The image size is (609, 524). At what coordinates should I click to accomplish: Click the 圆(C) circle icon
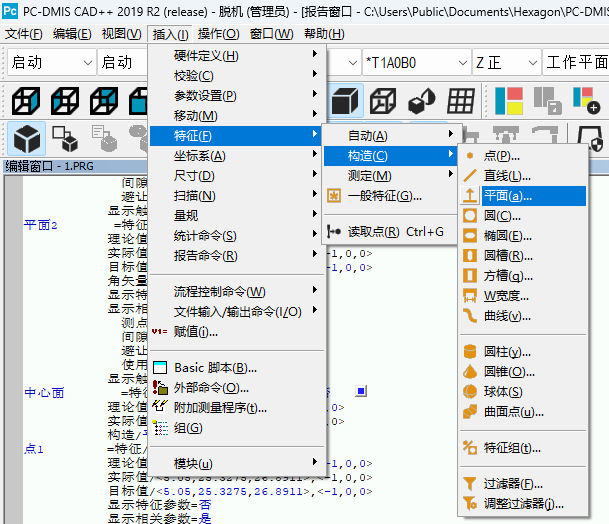tap(470, 216)
